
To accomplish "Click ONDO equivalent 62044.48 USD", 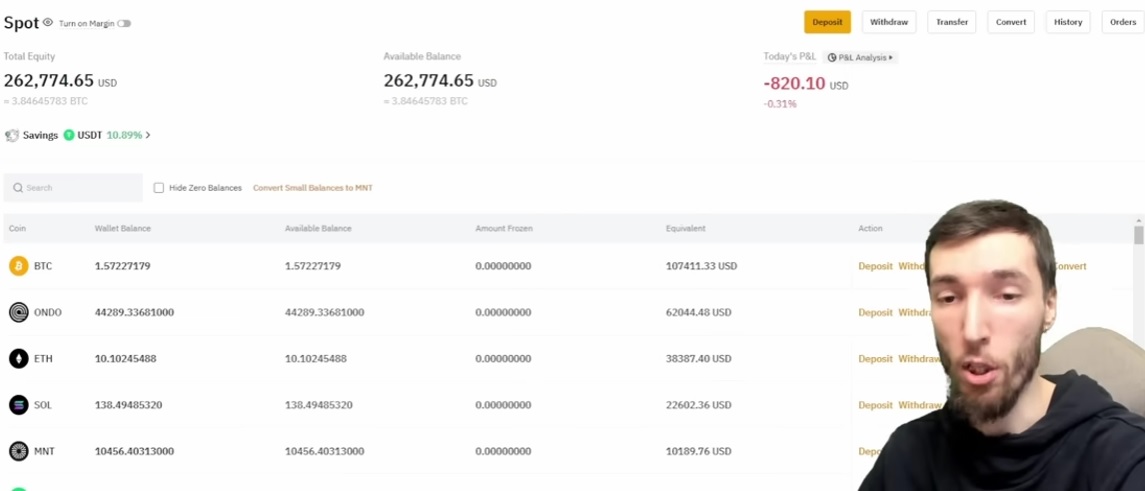I will click(x=698, y=312).
